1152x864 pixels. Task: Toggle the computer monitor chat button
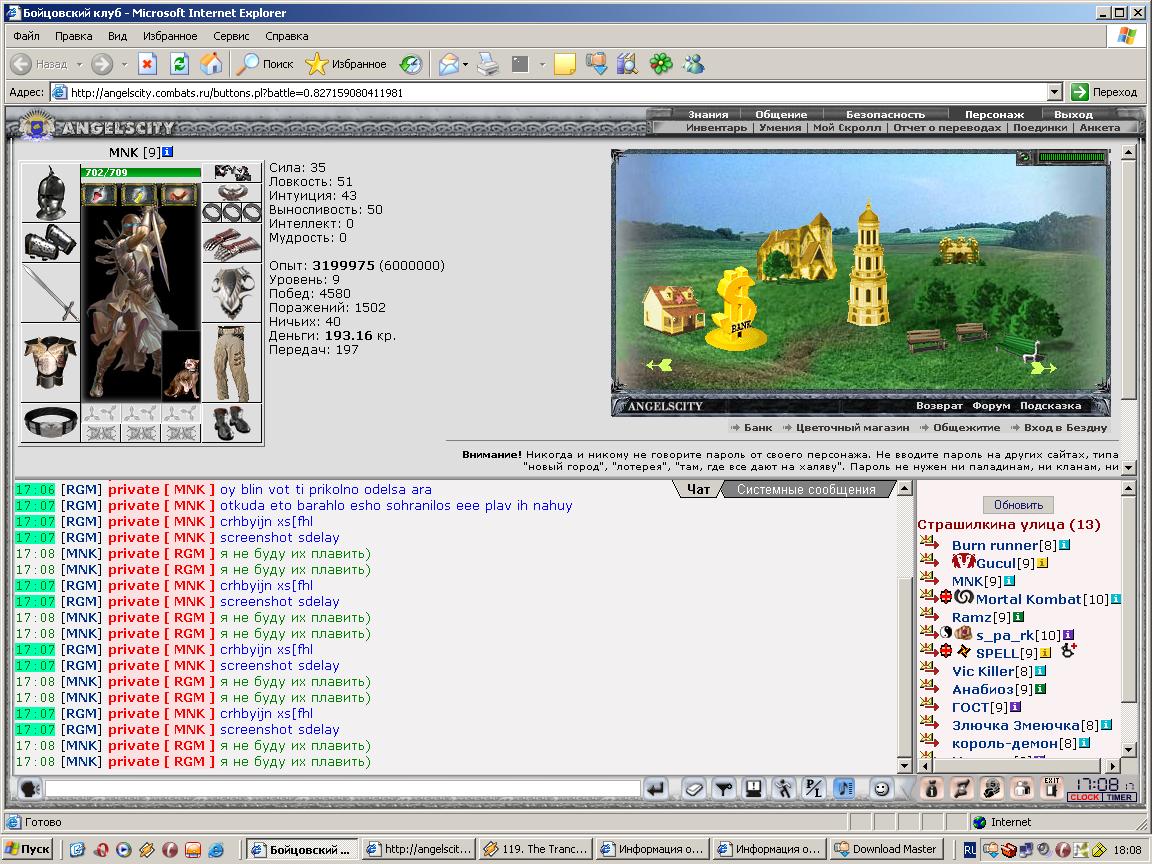click(x=753, y=789)
